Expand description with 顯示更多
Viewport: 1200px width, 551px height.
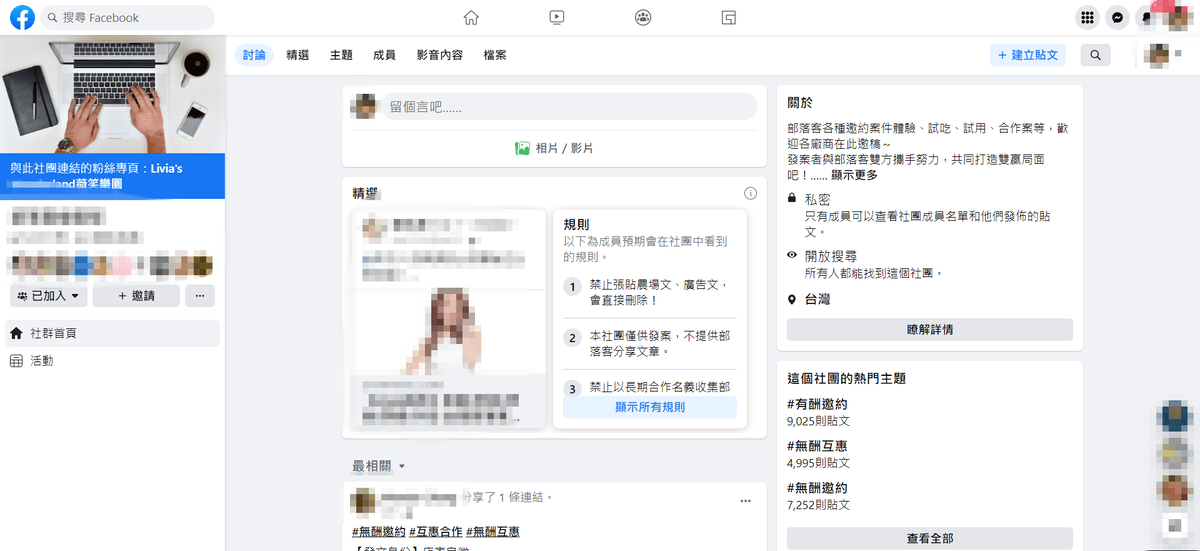coord(854,175)
